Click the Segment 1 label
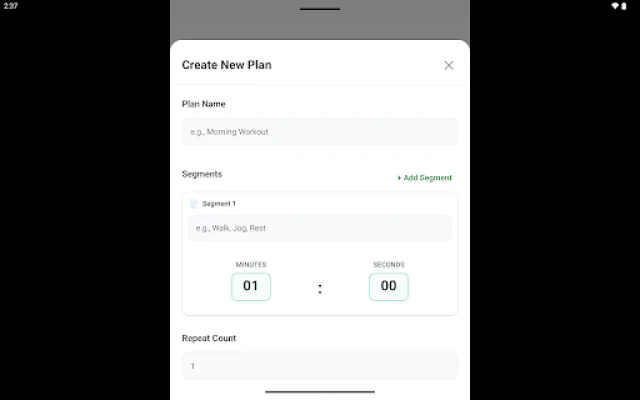This screenshot has width=640, height=400. [x=219, y=204]
